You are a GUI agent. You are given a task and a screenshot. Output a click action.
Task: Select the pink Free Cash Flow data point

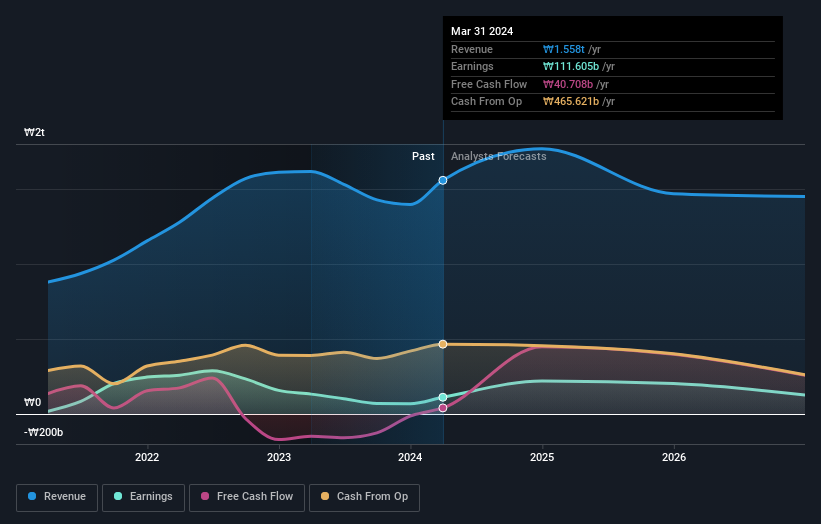click(x=443, y=408)
